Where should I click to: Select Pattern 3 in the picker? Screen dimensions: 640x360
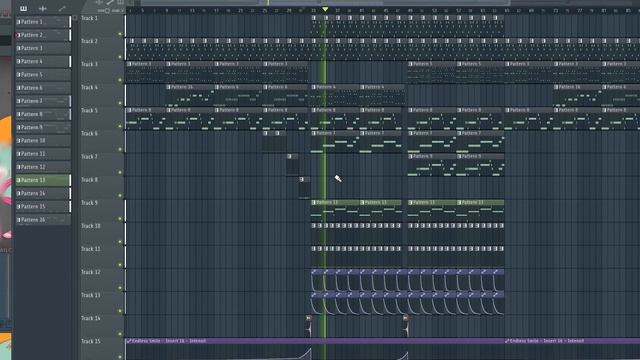click(43, 48)
